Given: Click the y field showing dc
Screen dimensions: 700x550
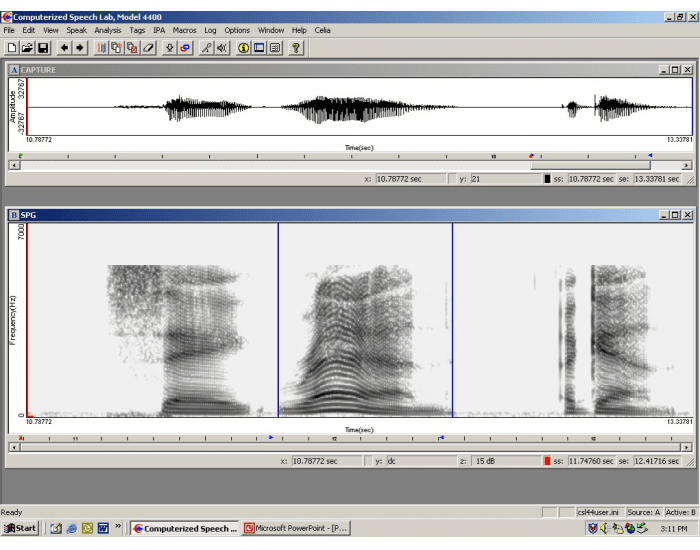Looking at the screenshot, I should [422, 461].
